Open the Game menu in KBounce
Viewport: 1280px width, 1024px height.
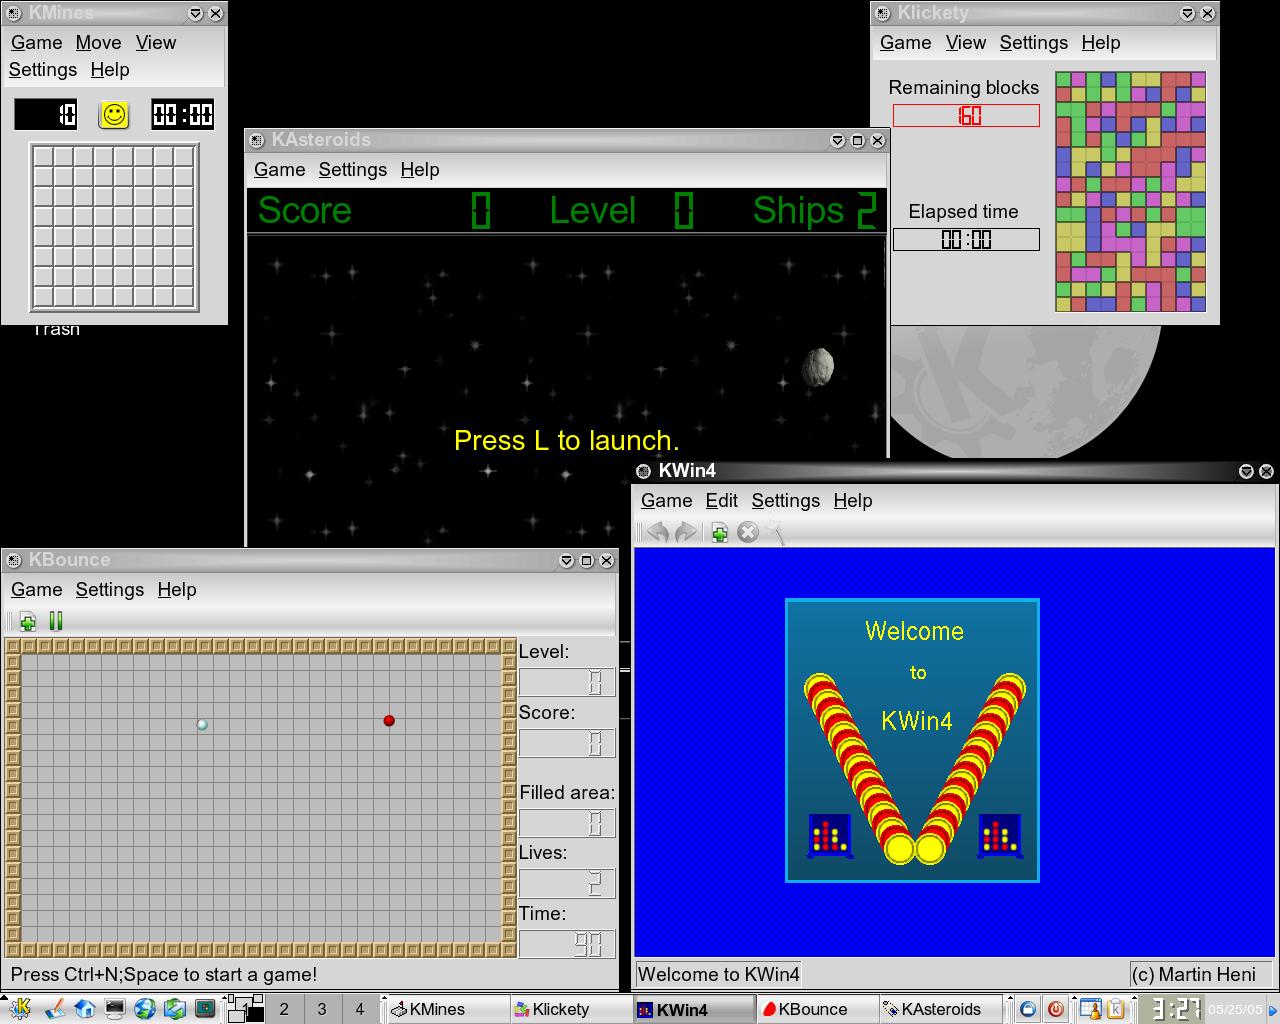click(x=37, y=590)
